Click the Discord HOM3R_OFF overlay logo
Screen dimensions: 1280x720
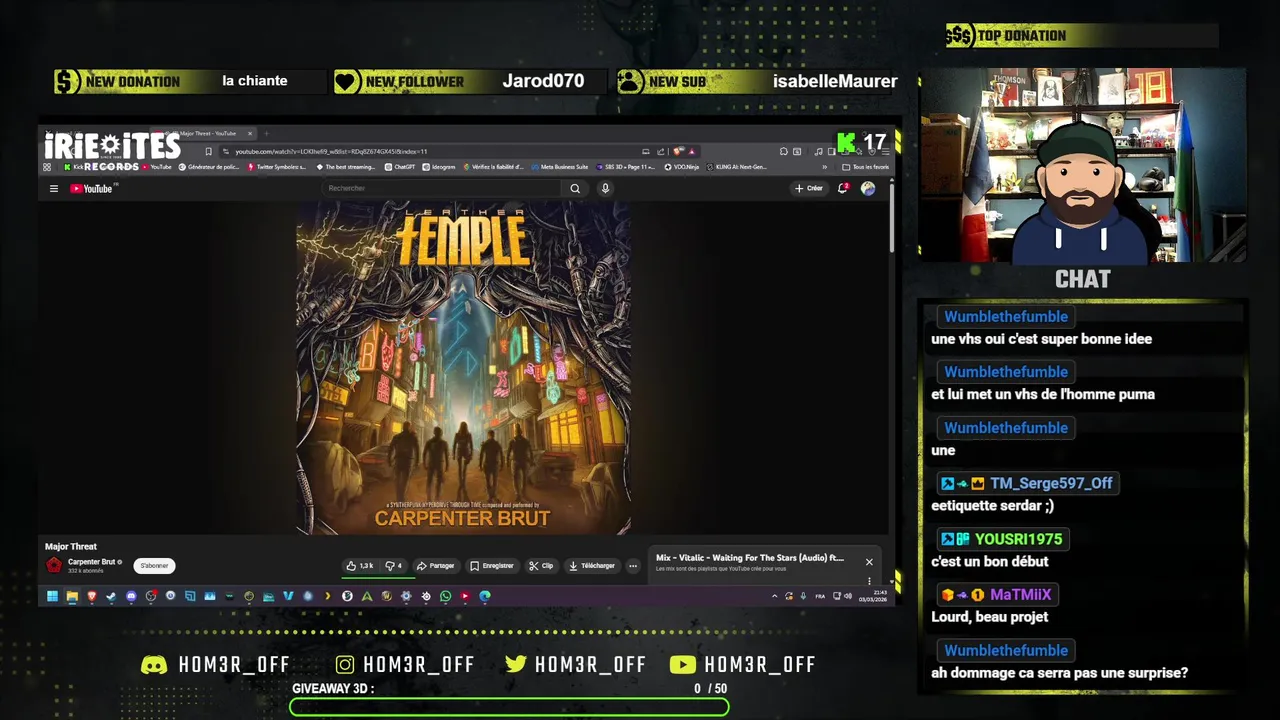[154, 665]
